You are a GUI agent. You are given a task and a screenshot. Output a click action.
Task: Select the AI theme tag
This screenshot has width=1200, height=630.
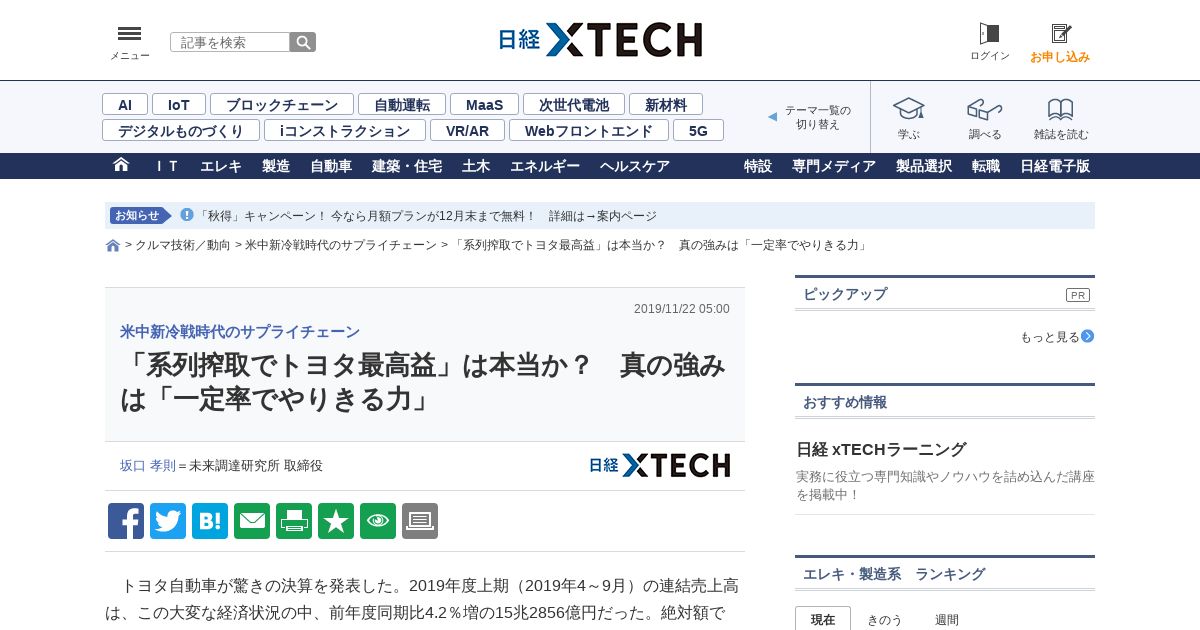(125, 104)
